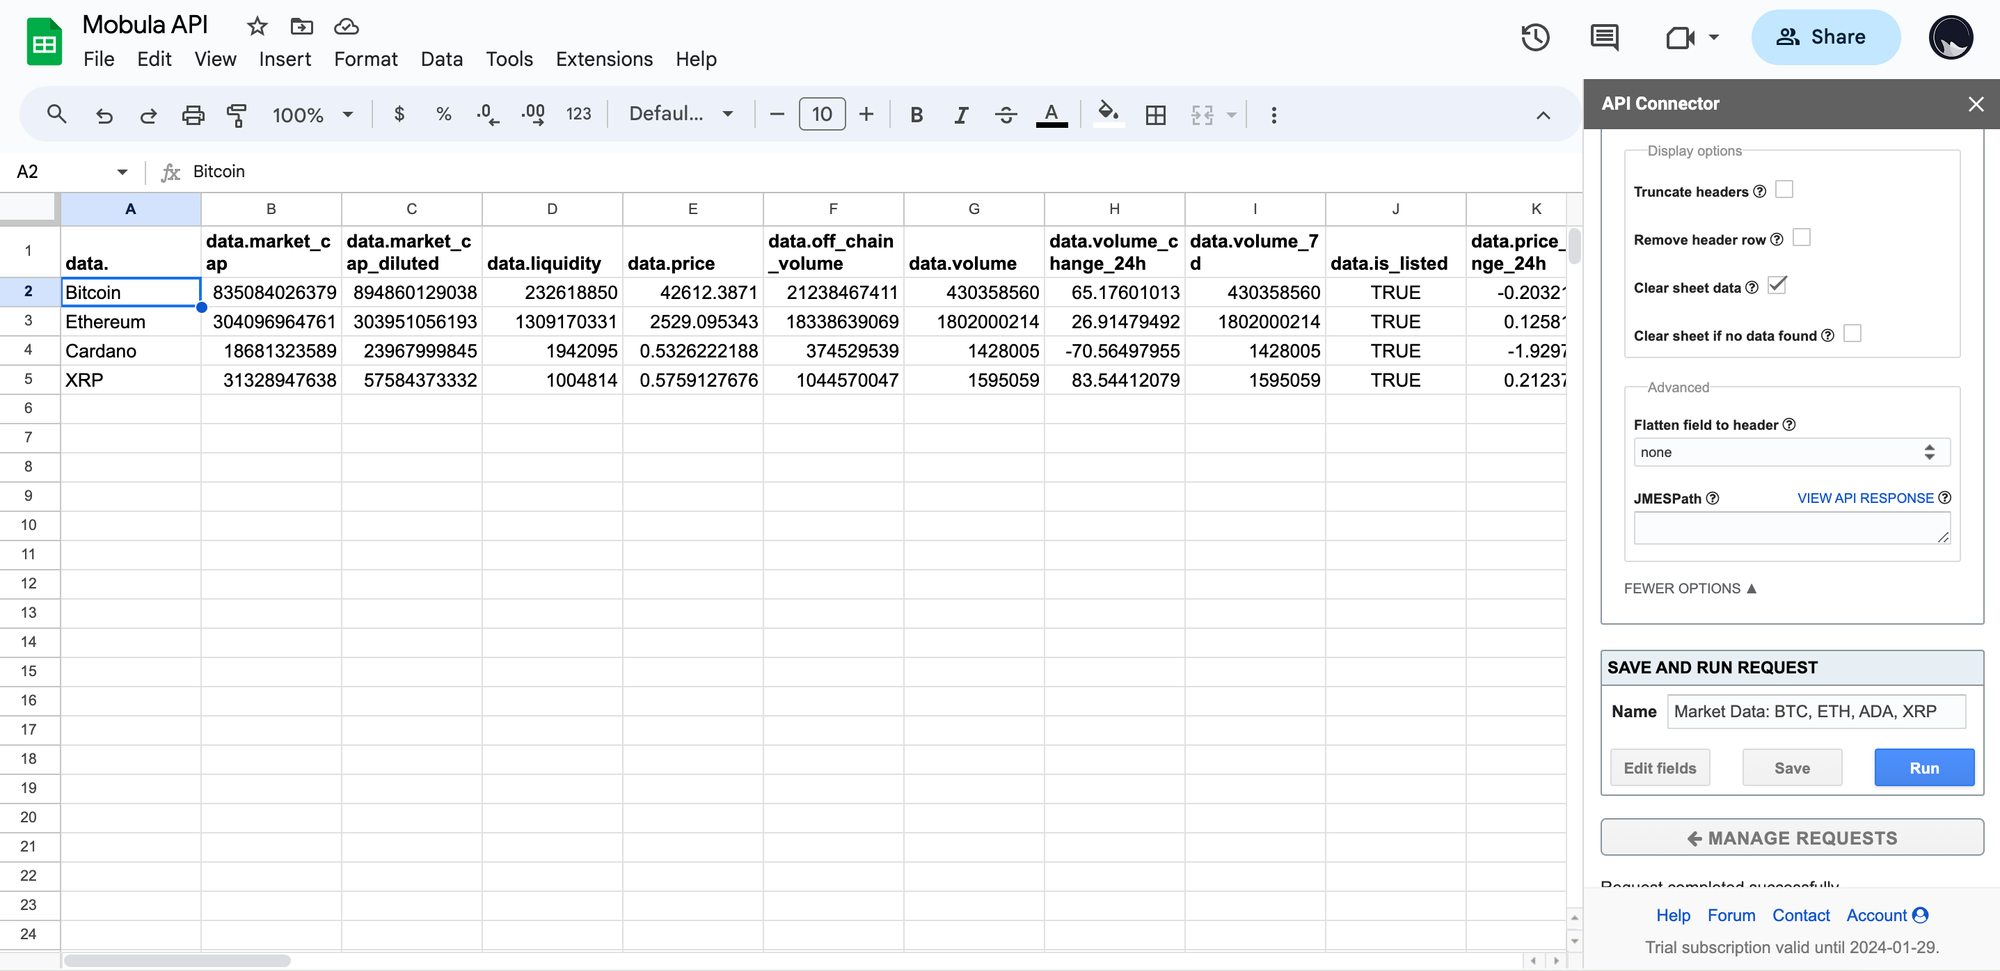Decrease font size with minus button

(x=776, y=114)
